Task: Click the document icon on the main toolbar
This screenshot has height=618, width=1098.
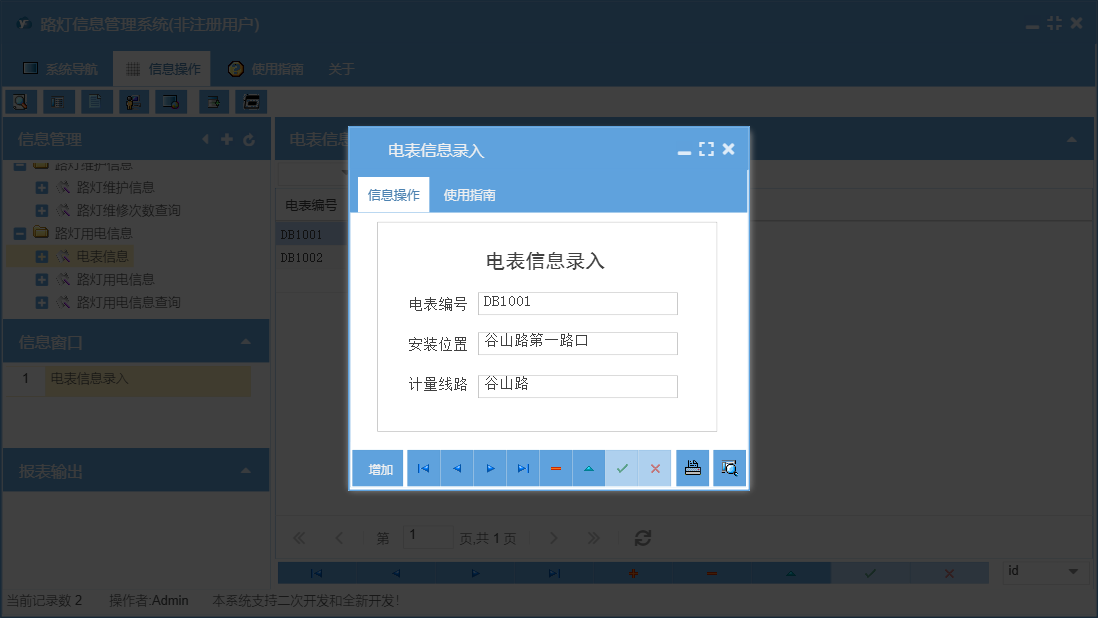Action: pos(96,101)
